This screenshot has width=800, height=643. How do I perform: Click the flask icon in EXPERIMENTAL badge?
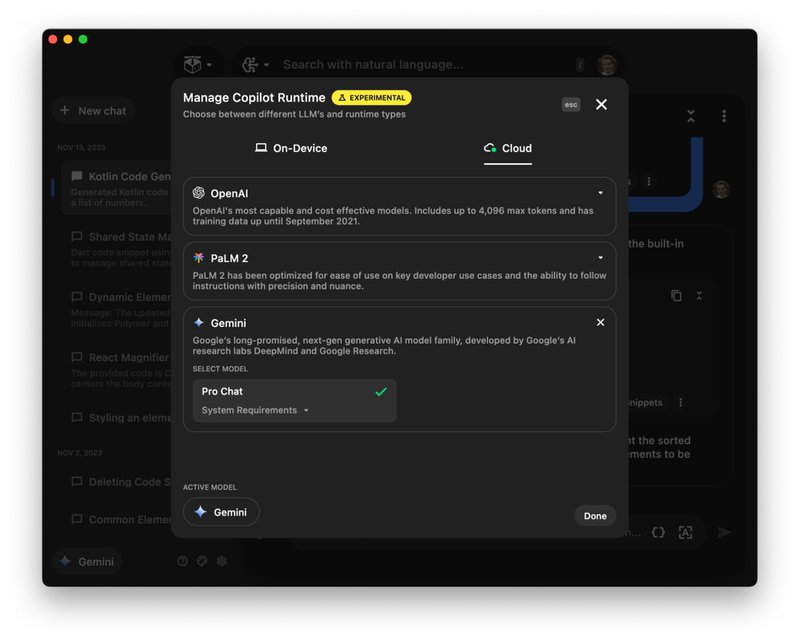pos(342,97)
